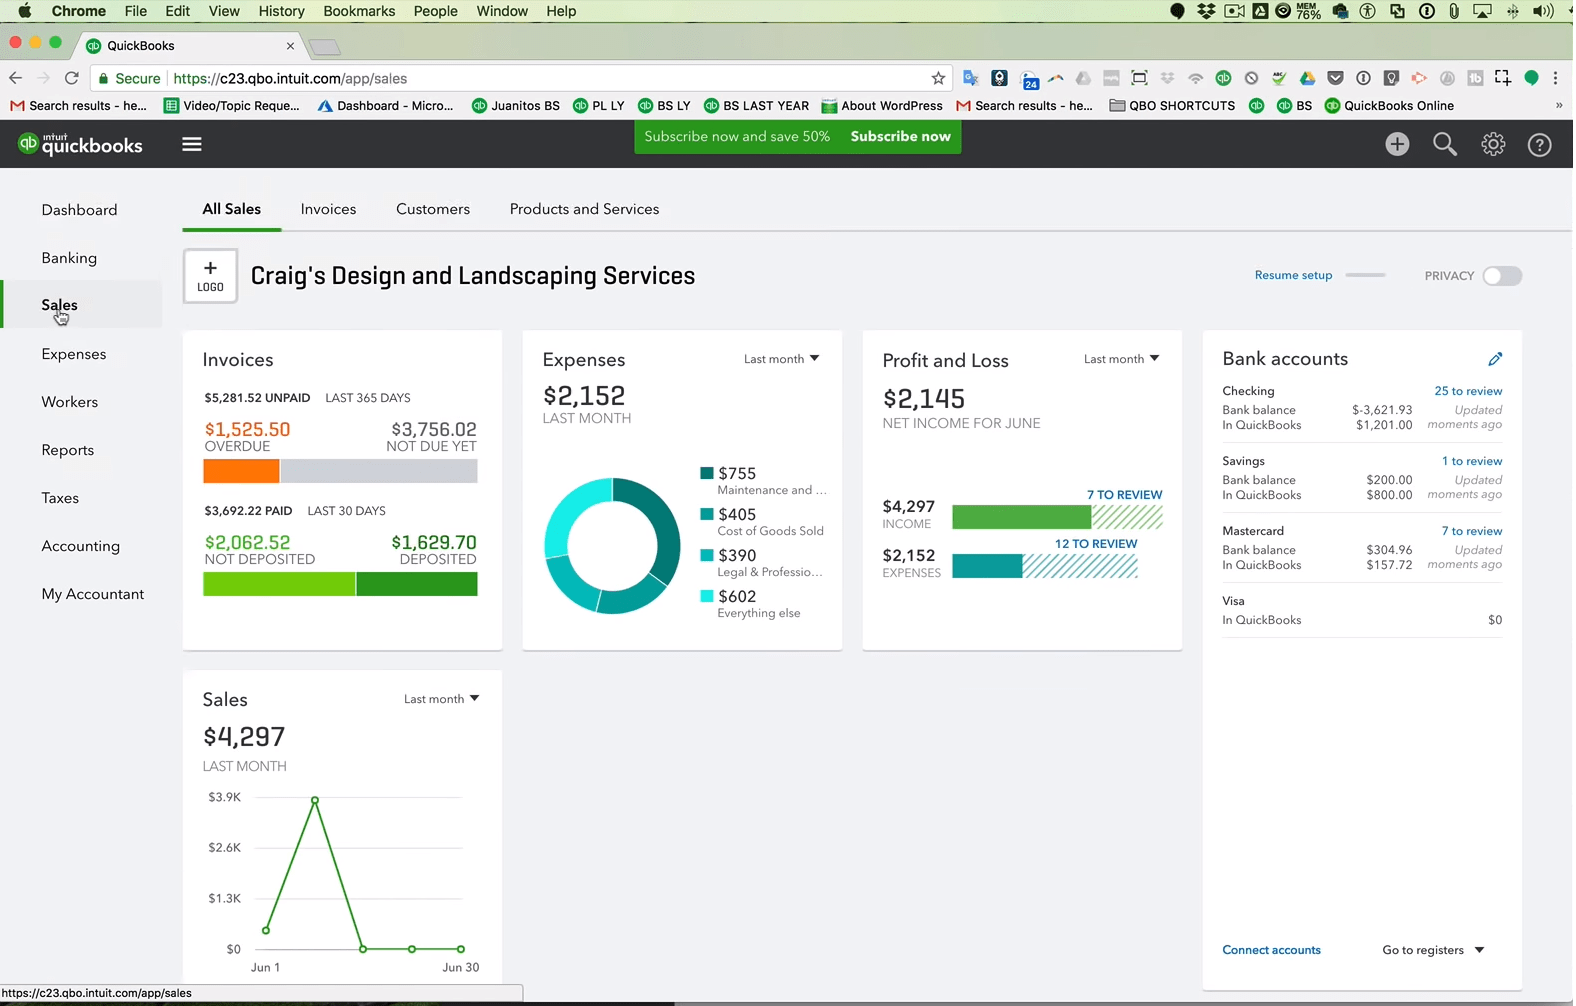Click peak point on Sales line chart
The image size is (1576, 1006).
pos(315,800)
